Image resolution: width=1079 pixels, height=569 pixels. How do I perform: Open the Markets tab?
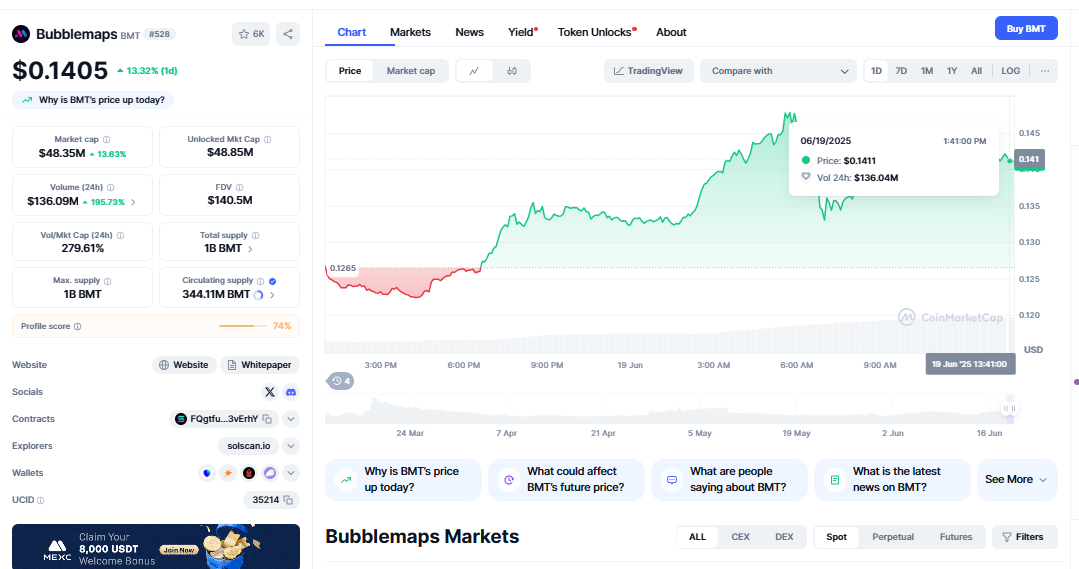tap(410, 32)
